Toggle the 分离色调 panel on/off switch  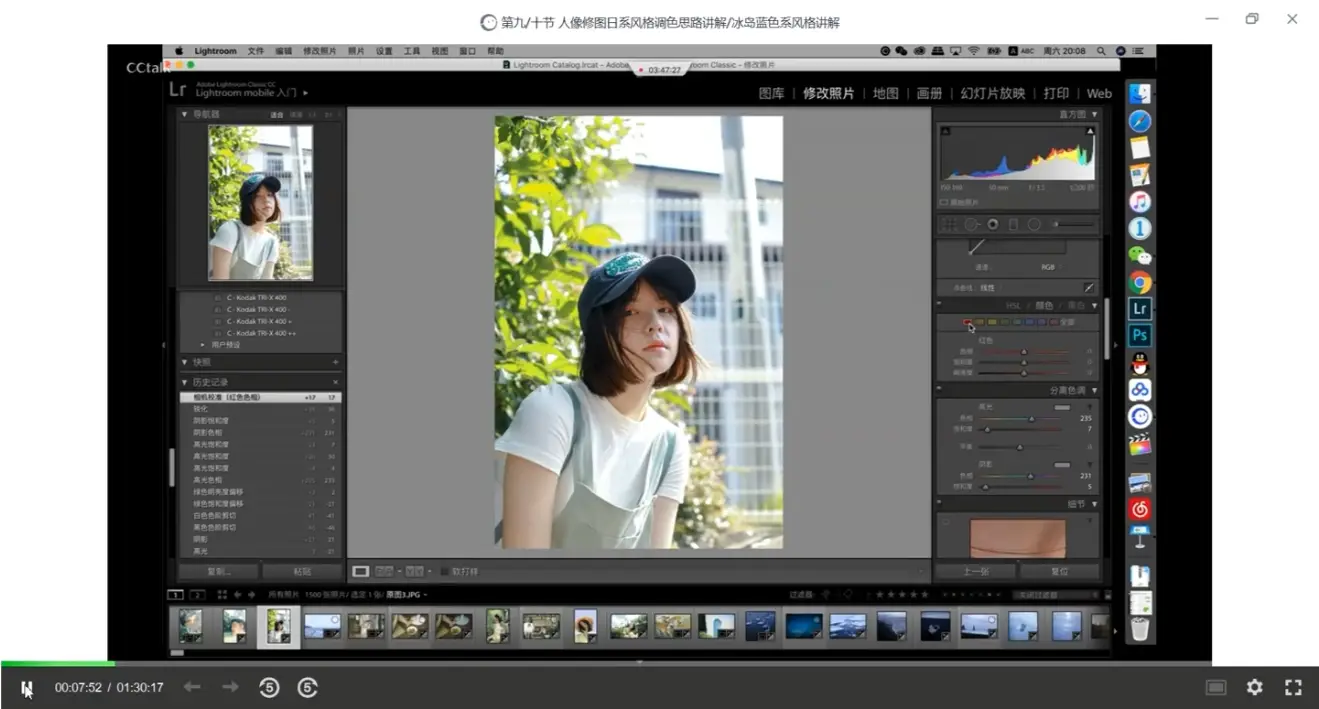[x=940, y=390]
